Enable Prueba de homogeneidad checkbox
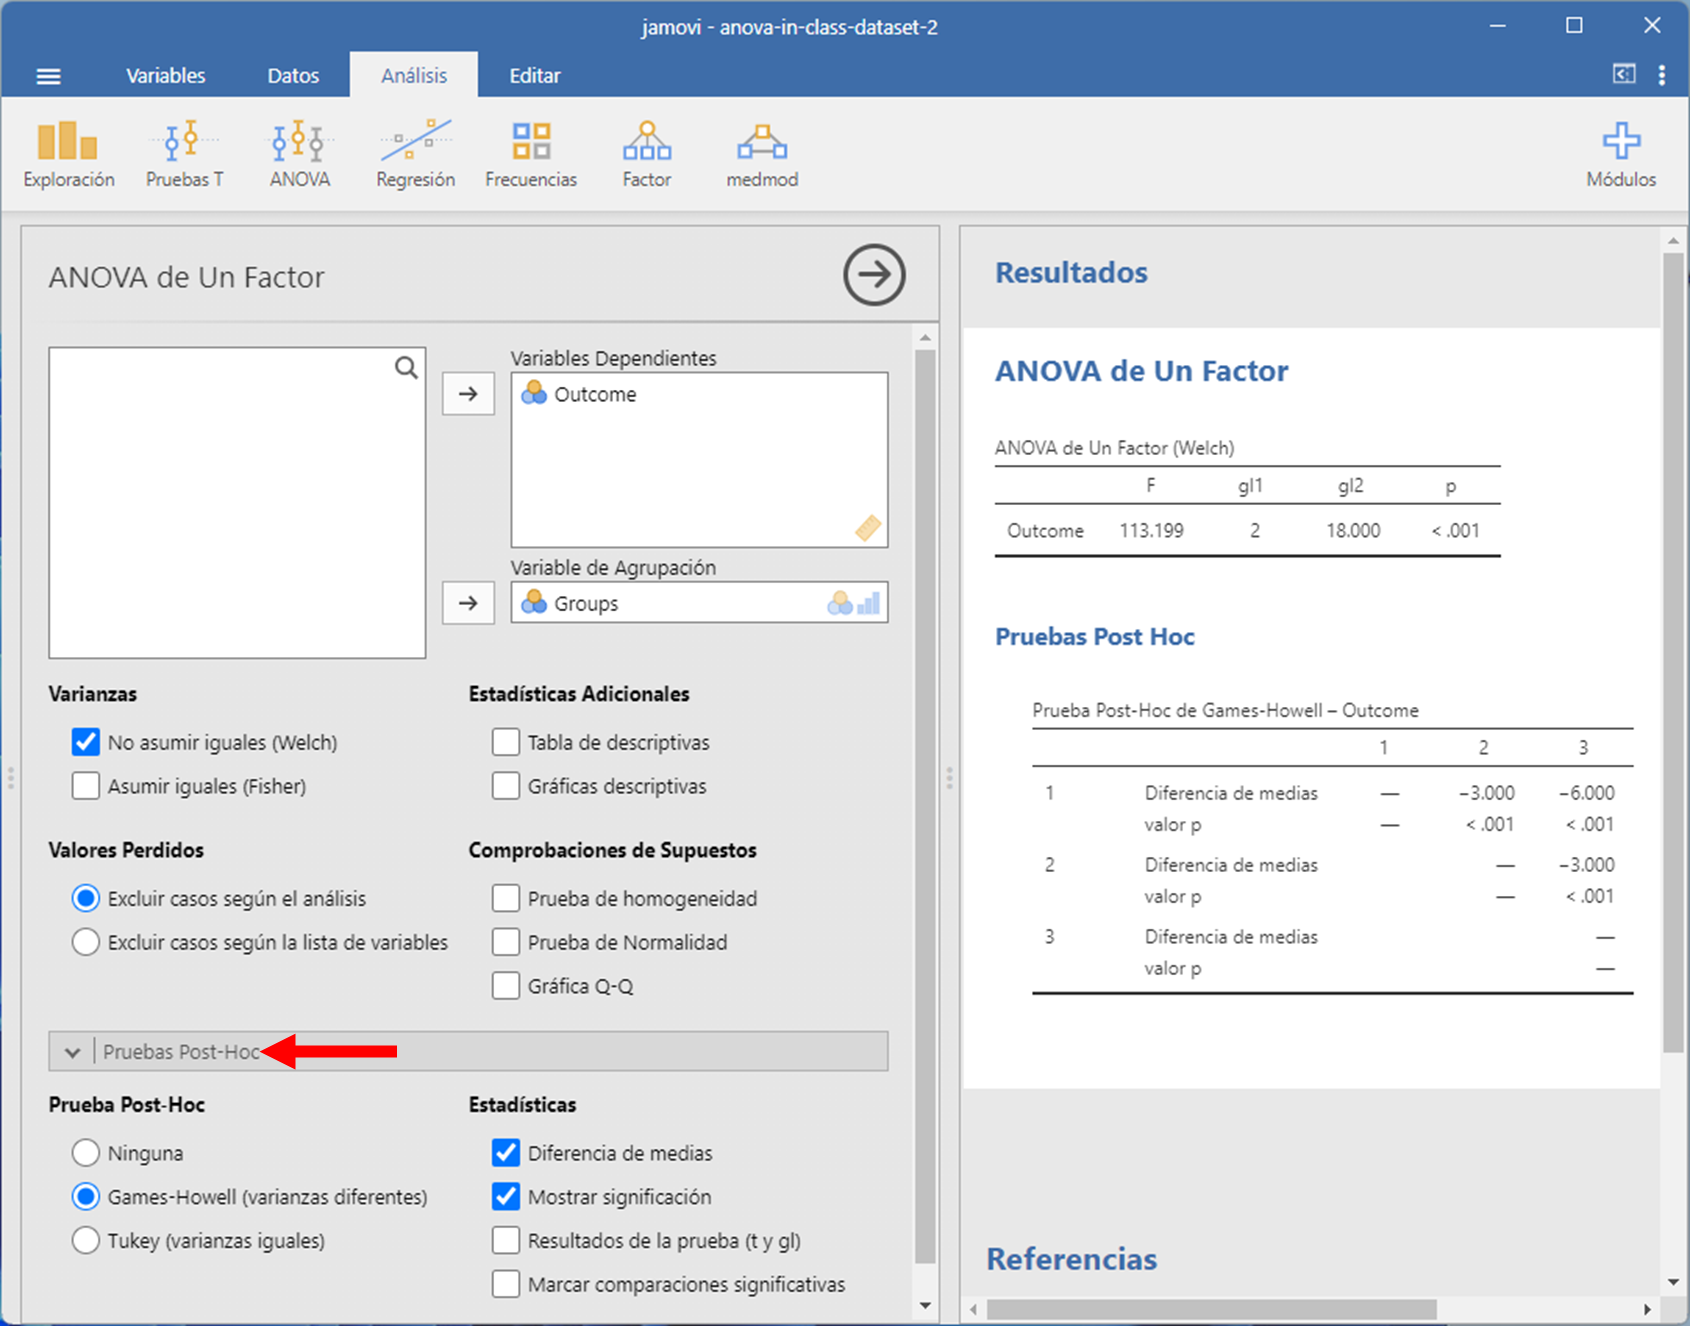The height and width of the screenshot is (1326, 1690). (x=506, y=898)
